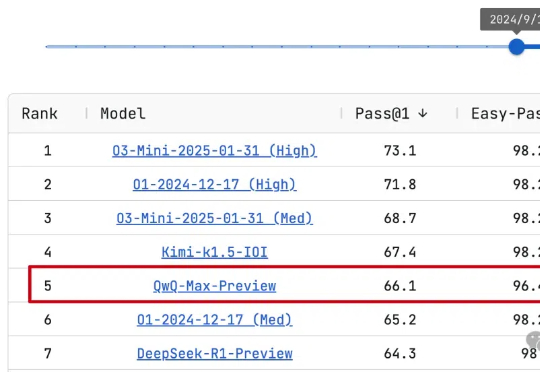Click the Easy-Pass column header
Viewport: 540px width, 372px height.
505,114
